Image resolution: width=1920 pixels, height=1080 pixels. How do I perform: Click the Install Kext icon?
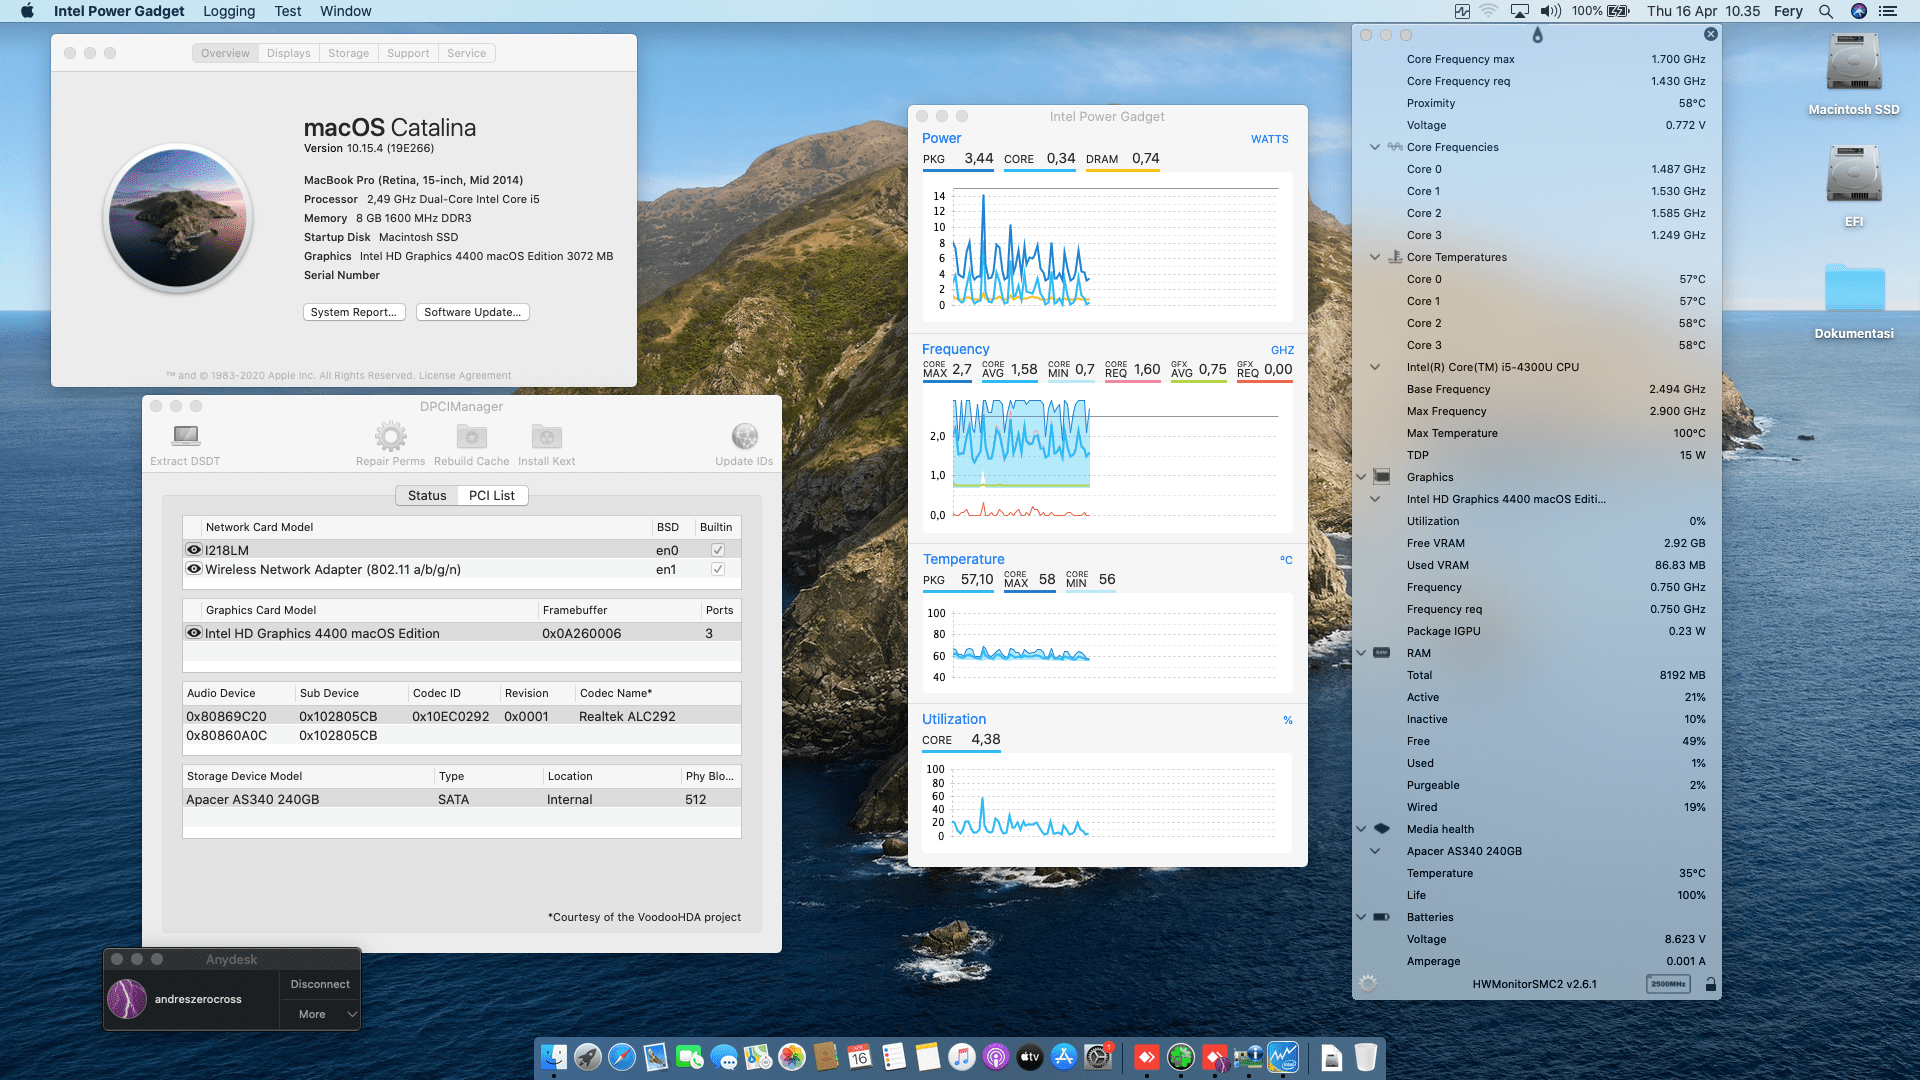click(x=546, y=436)
